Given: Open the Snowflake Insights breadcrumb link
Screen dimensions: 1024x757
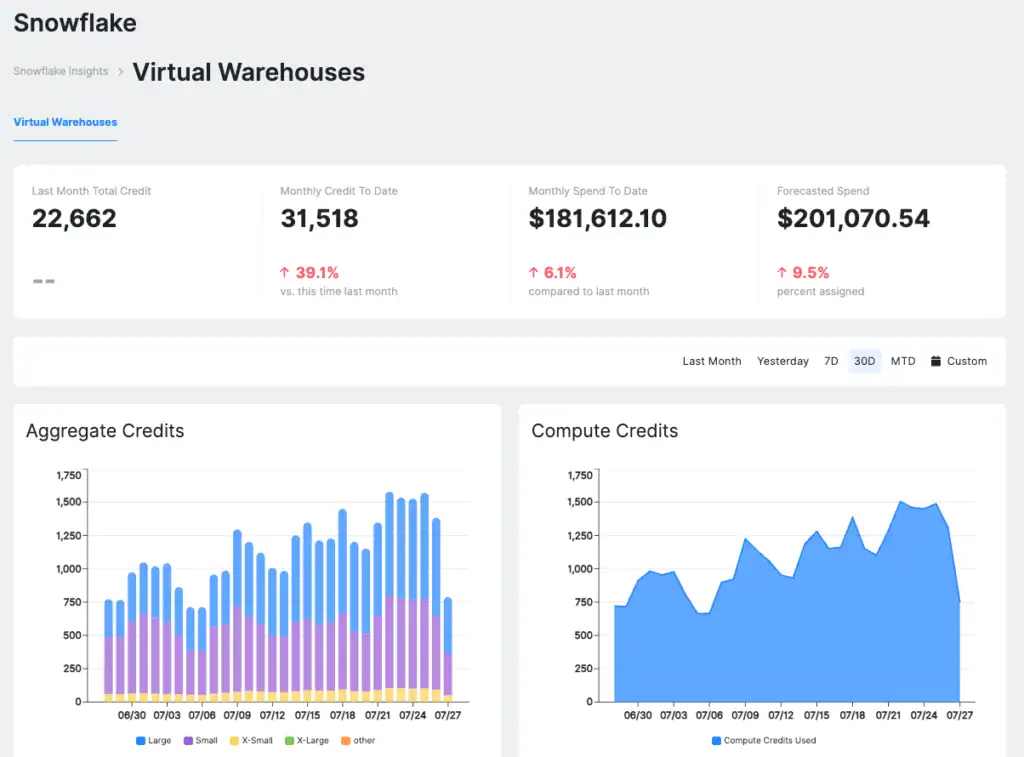Looking at the screenshot, I should click(x=61, y=71).
